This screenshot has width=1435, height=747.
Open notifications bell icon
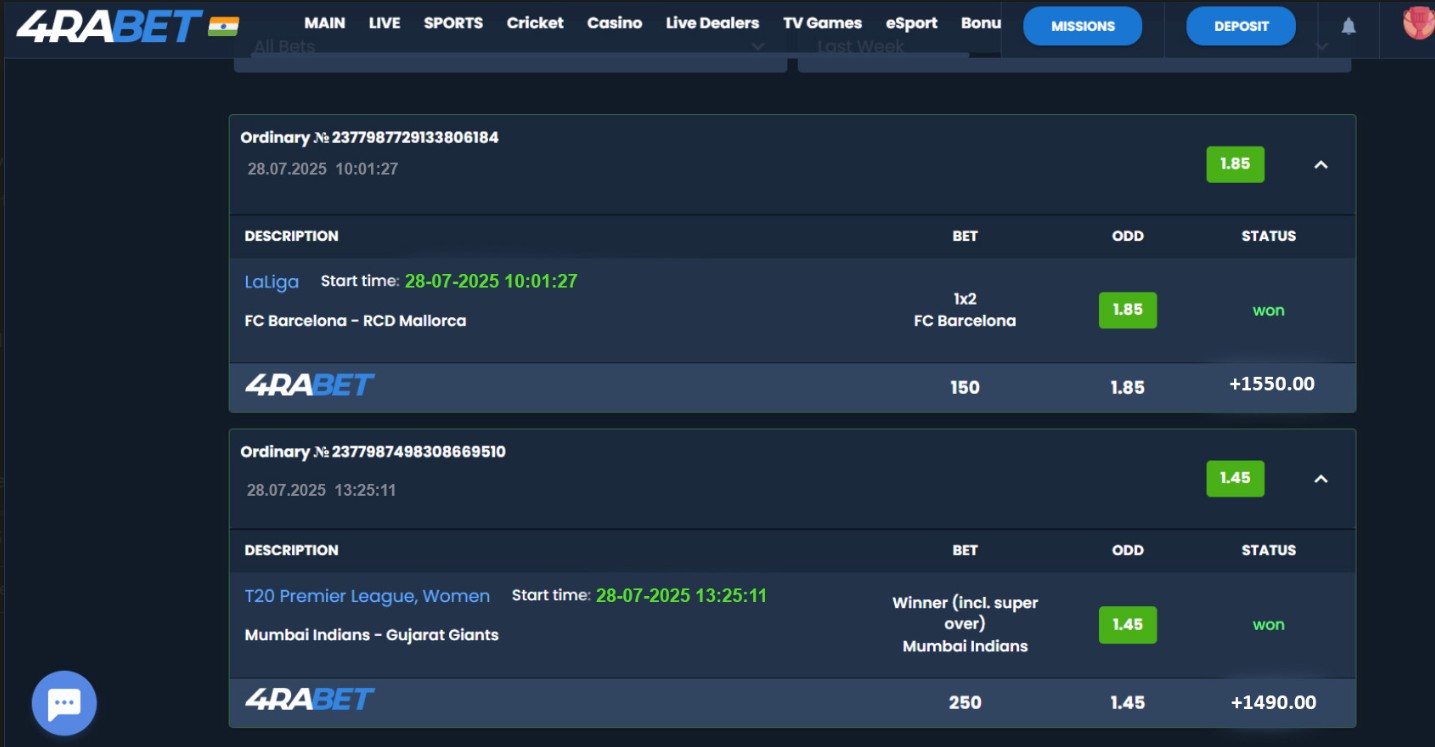pos(1348,26)
